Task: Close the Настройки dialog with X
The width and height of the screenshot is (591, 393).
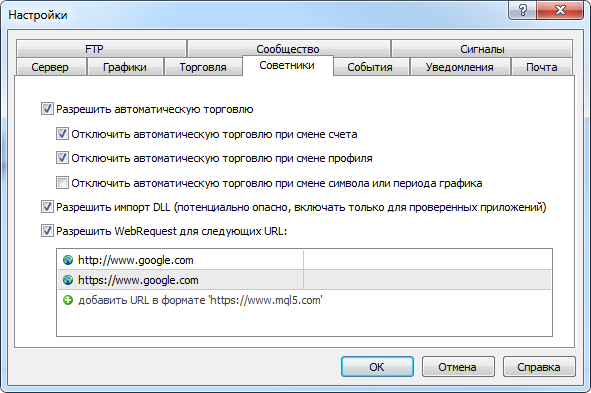Action: tap(560, 10)
